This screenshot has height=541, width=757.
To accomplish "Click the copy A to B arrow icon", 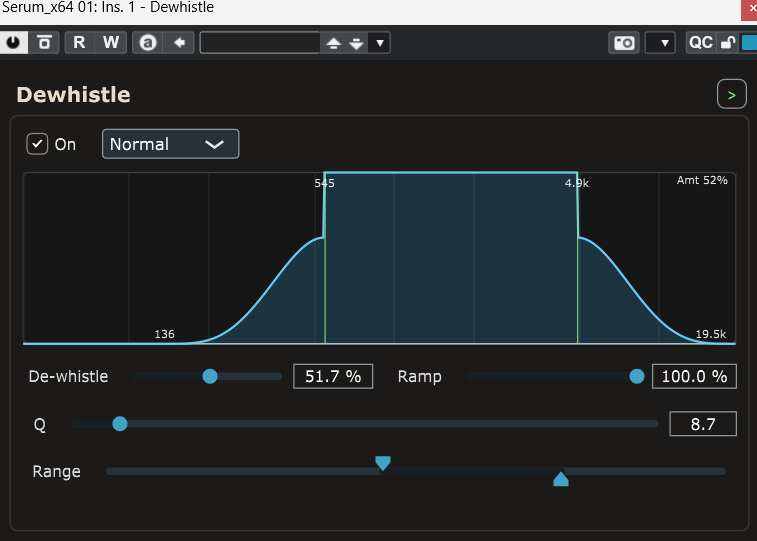I will click(x=179, y=42).
